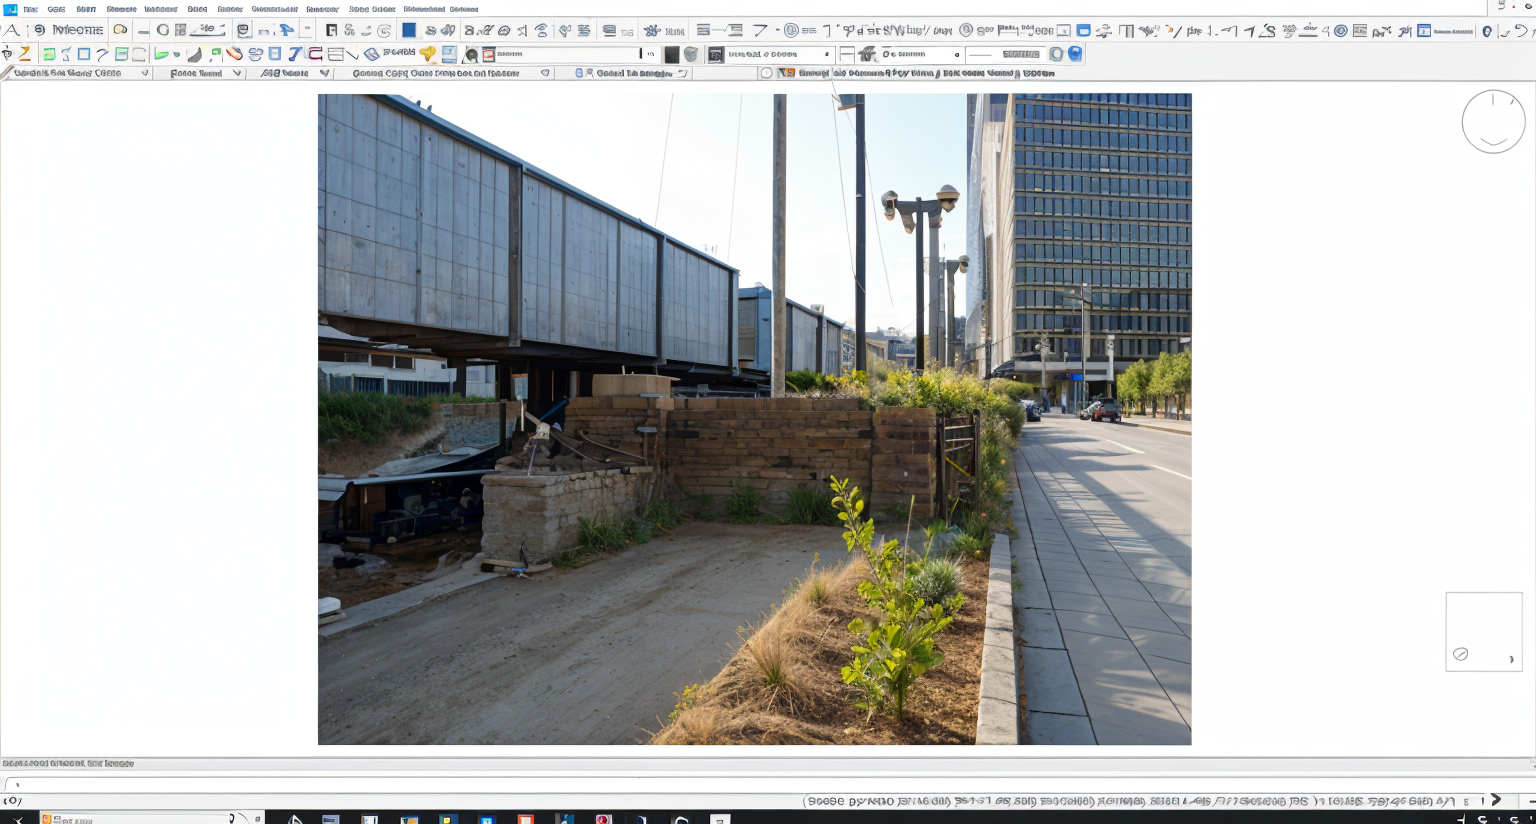Click the street photograph in the drawing area
The height and width of the screenshot is (824, 1536).
pyautogui.click(x=754, y=419)
